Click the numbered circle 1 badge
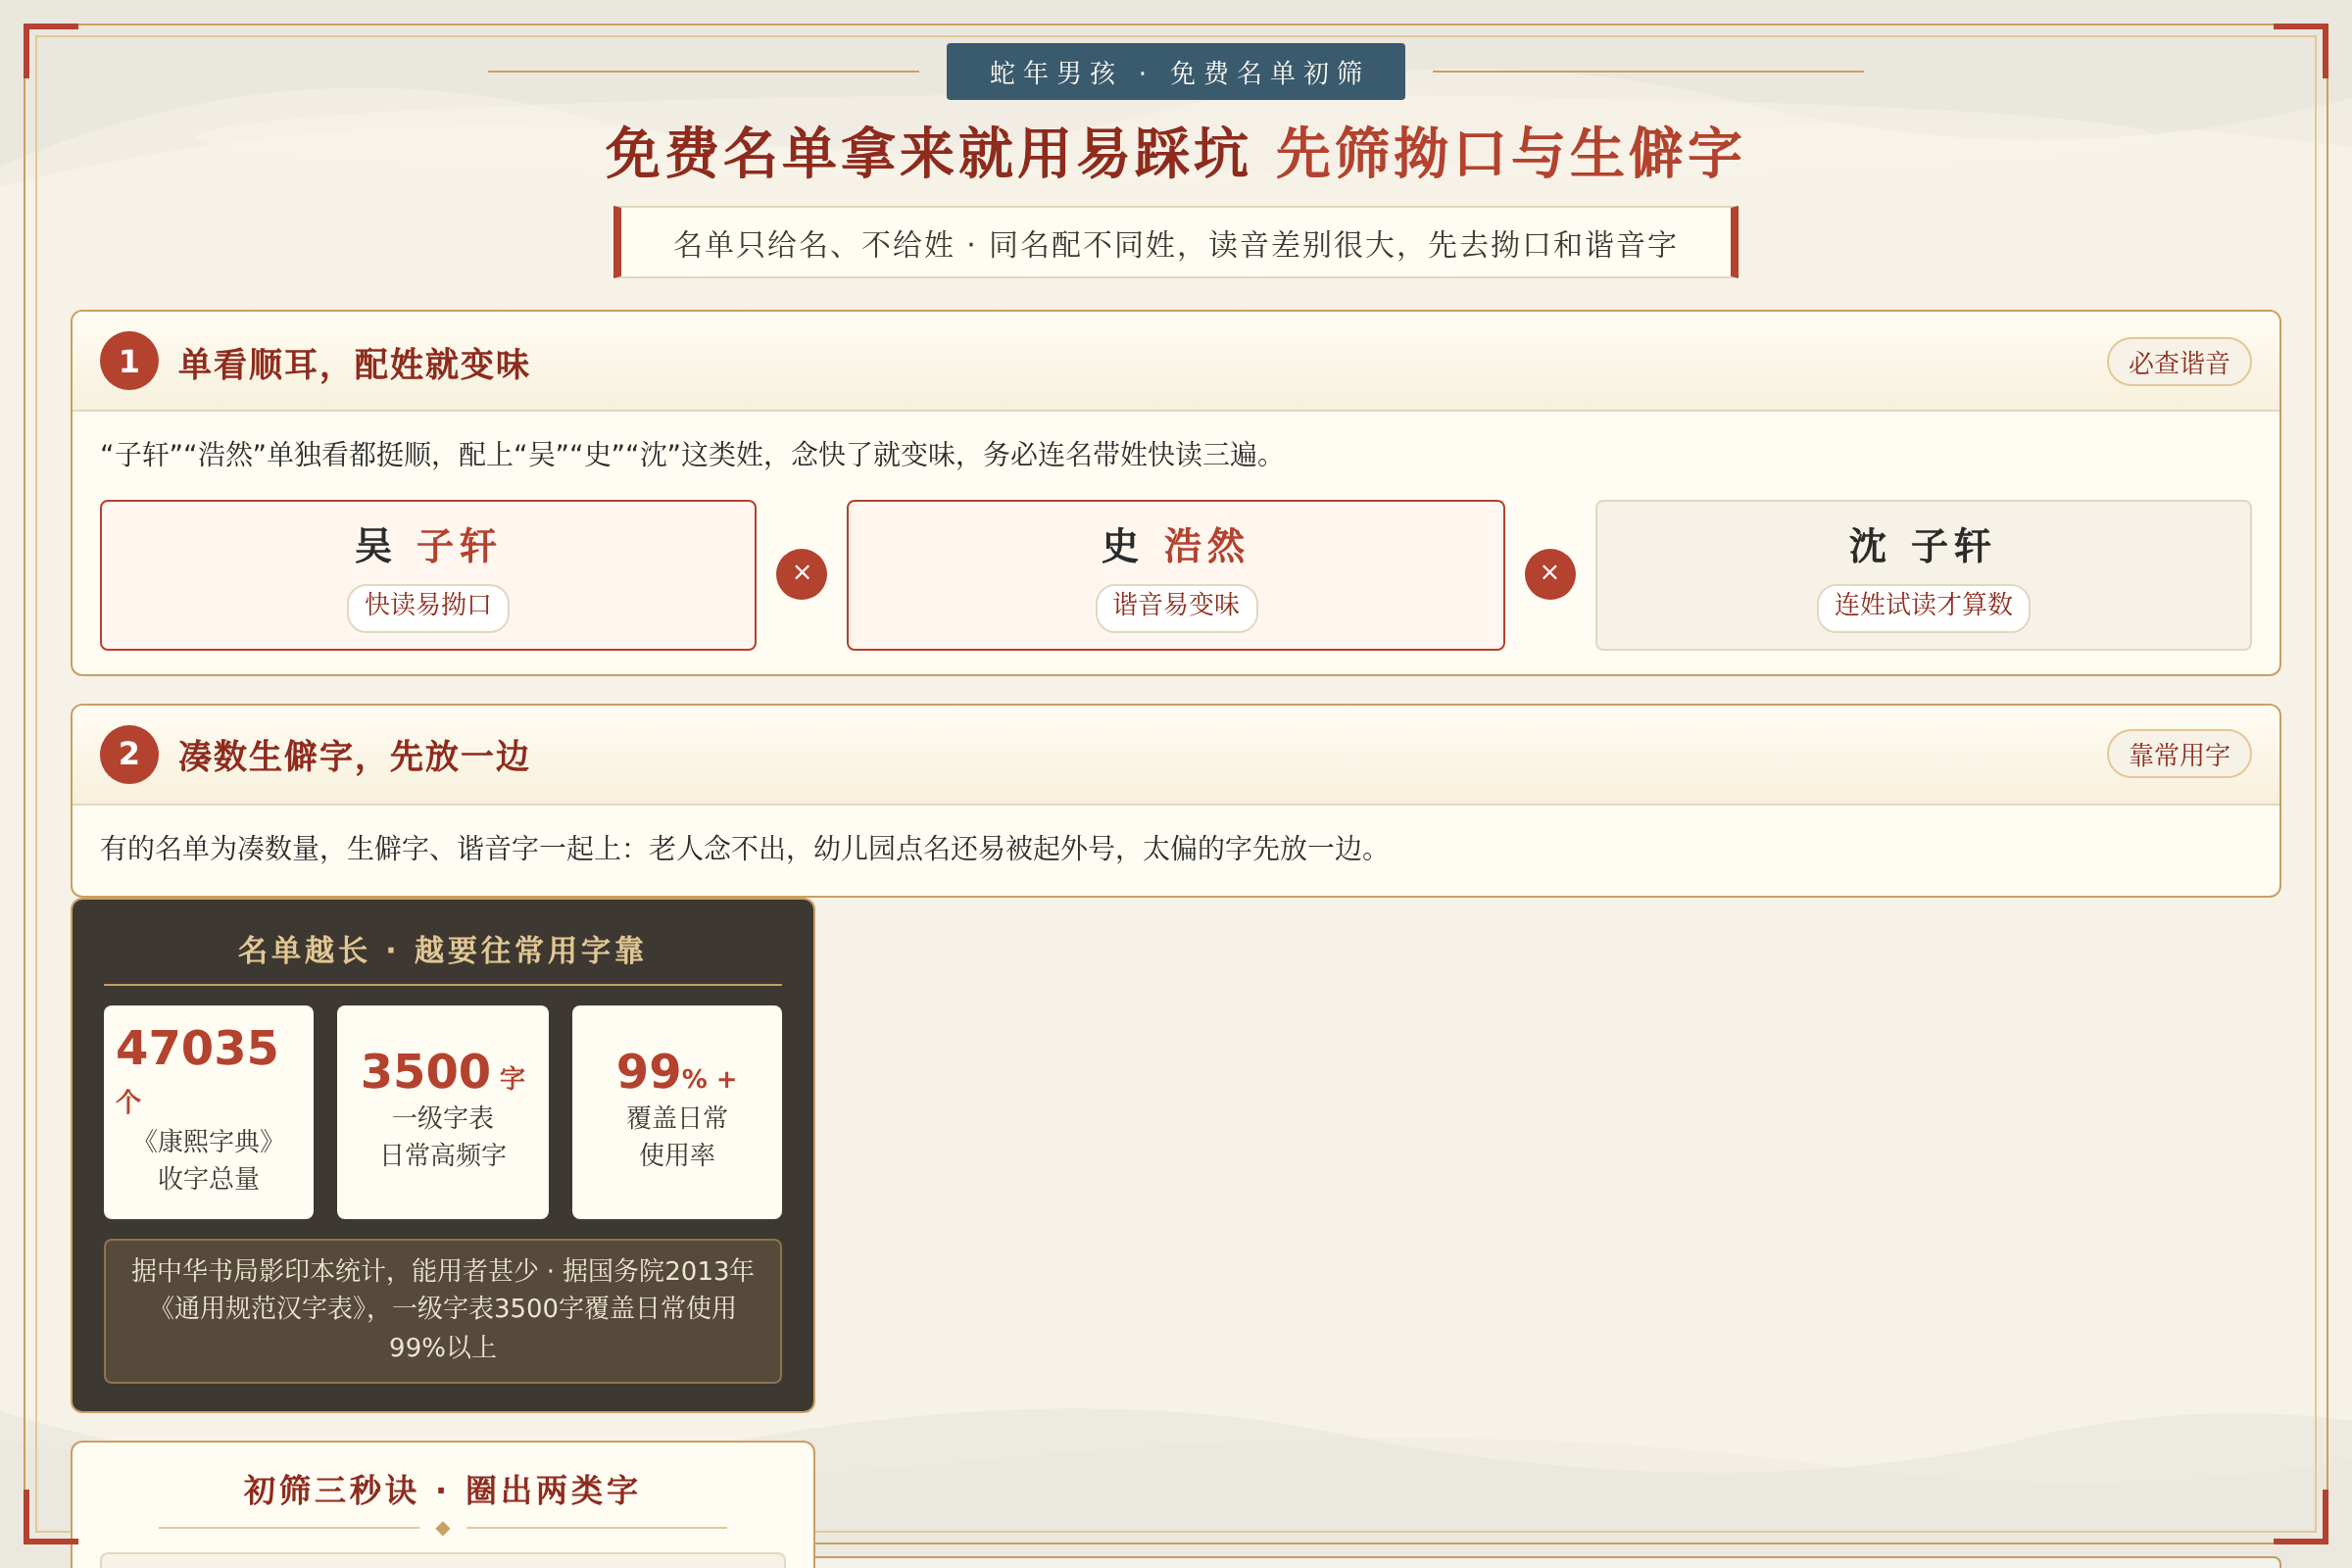2352x1568 pixels. pos(129,361)
